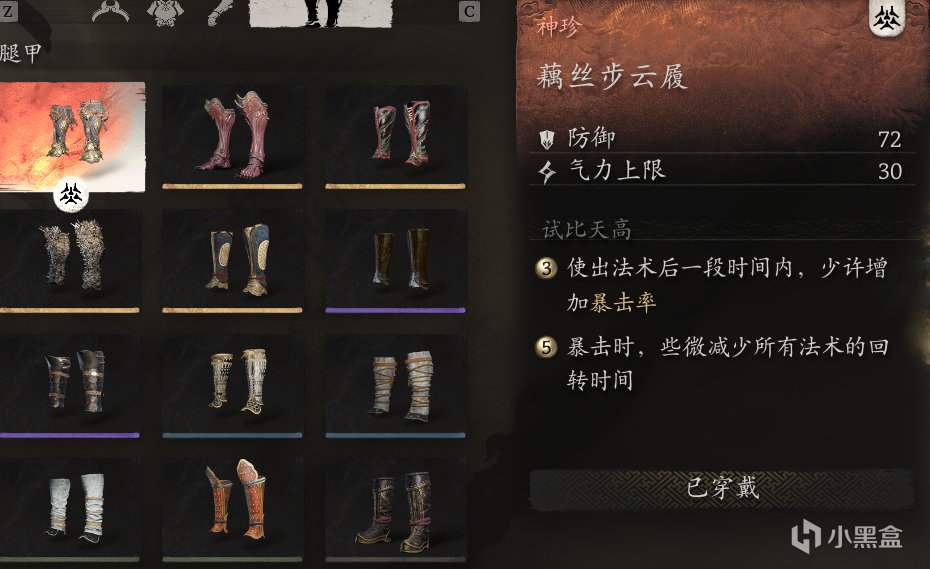This screenshot has height=569, width=930.
Task: Click the set bonus tier 5 icon
Action: pyautogui.click(x=546, y=347)
